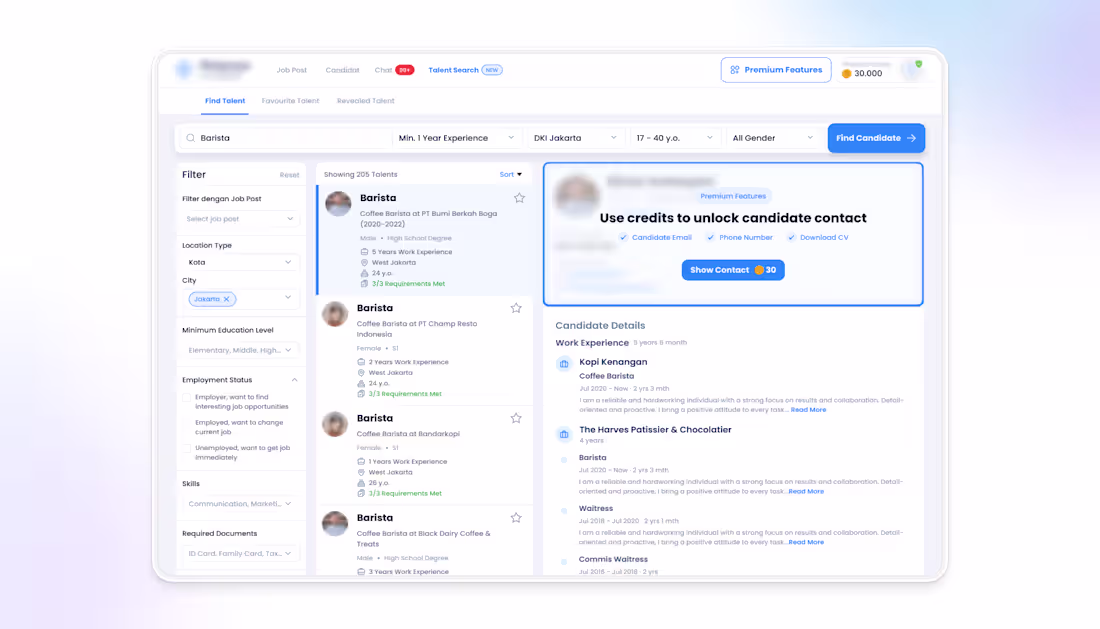Go to the Job Post menu
The image size is (1100, 629).
[x=291, y=70]
